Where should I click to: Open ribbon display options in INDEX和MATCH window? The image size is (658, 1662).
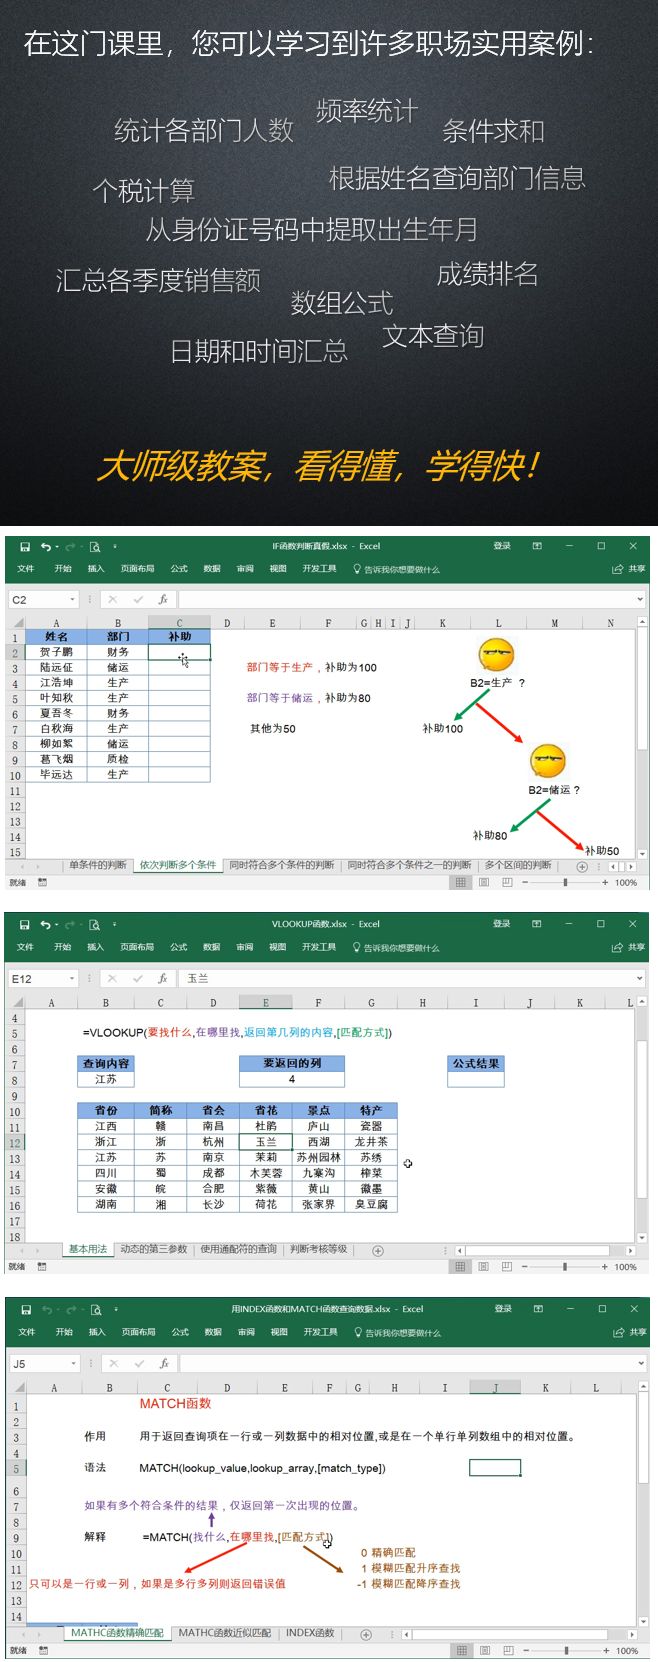point(539,1309)
